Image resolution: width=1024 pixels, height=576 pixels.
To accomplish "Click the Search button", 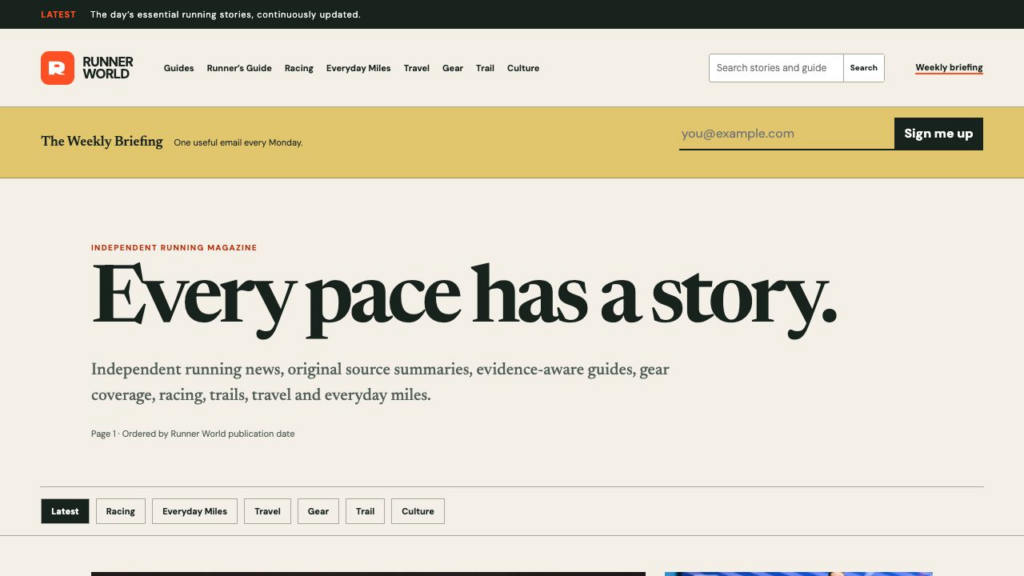I will pyautogui.click(x=863, y=68).
